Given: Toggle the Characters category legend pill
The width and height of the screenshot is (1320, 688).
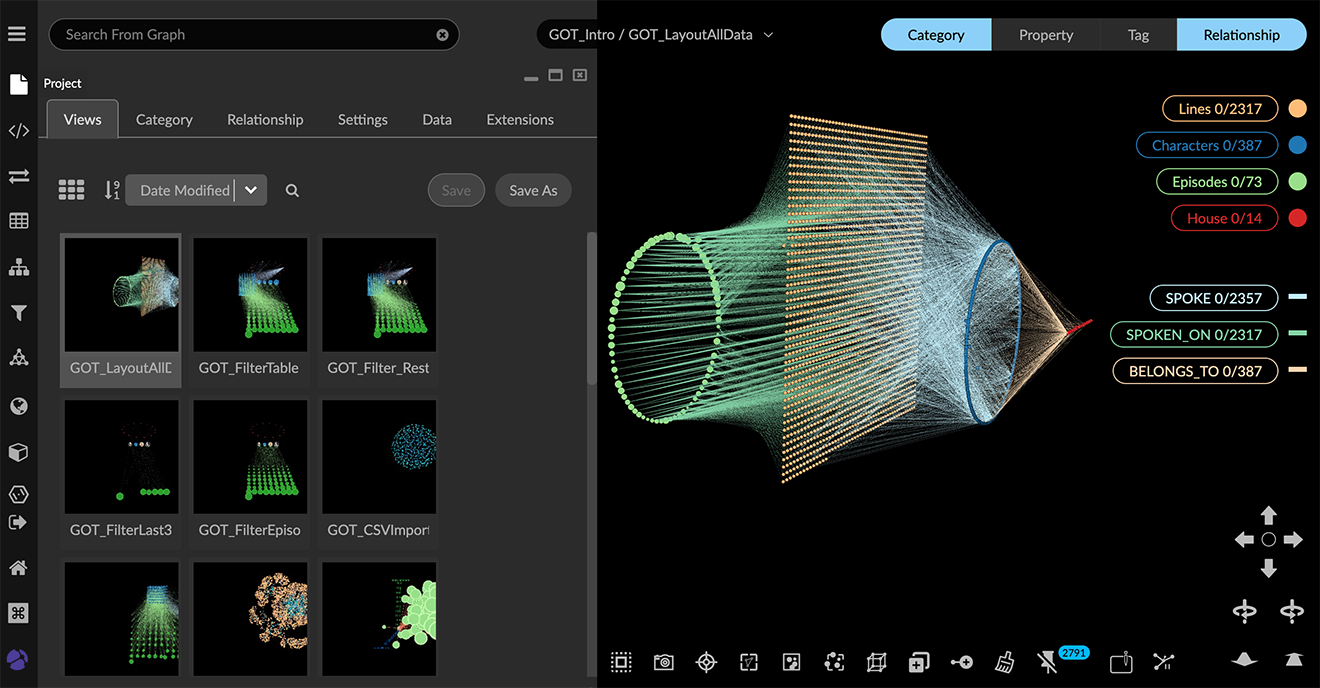Looking at the screenshot, I should [x=1206, y=145].
